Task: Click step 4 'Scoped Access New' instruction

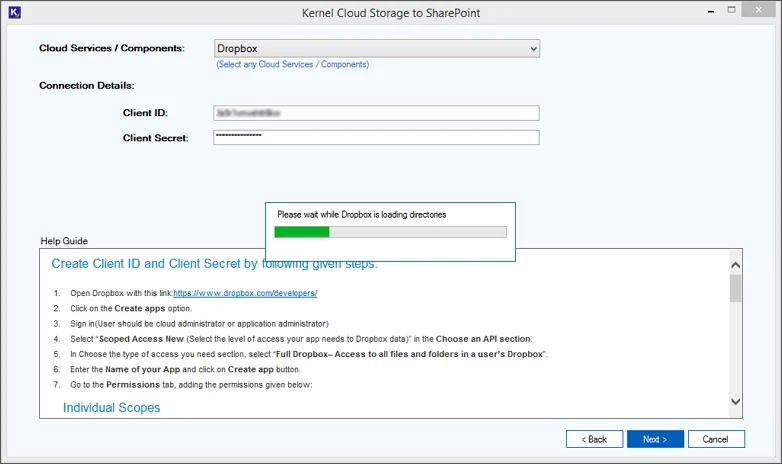Action: pos(301,339)
